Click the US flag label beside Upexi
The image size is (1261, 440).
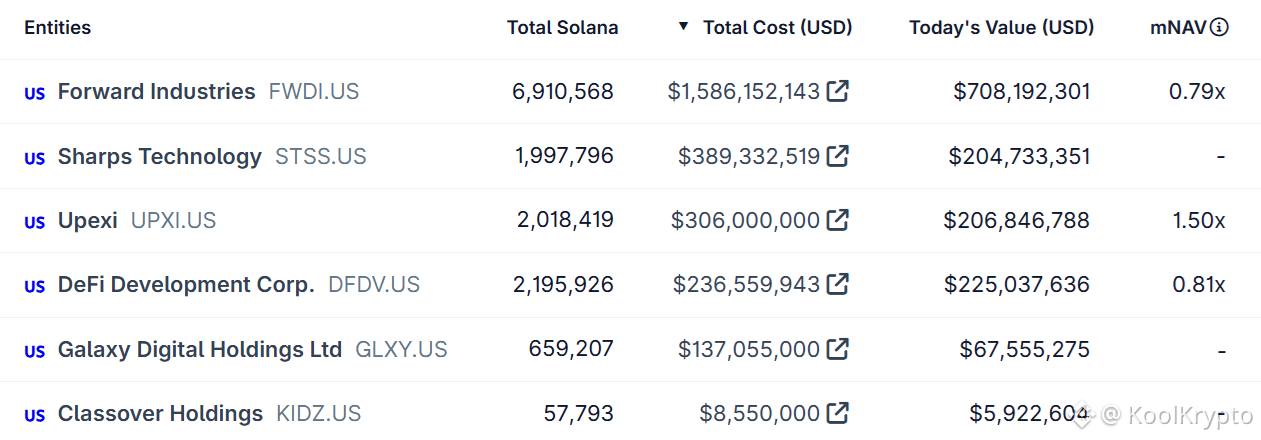35,222
